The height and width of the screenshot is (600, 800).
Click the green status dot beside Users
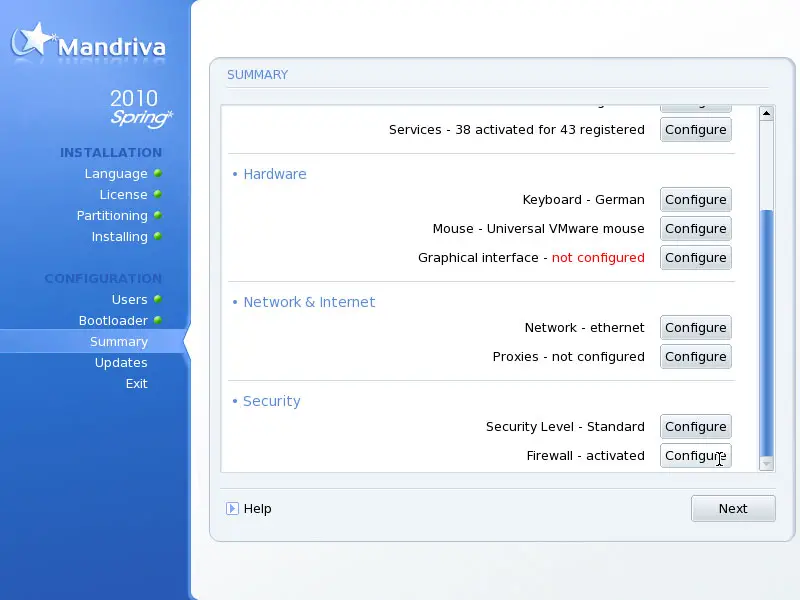click(x=158, y=299)
